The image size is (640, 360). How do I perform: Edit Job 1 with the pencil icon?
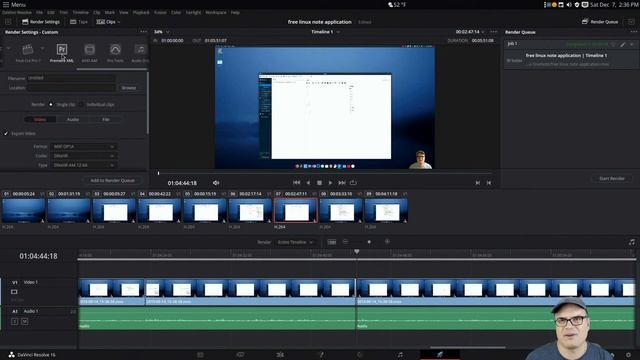(x=622, y=44)
